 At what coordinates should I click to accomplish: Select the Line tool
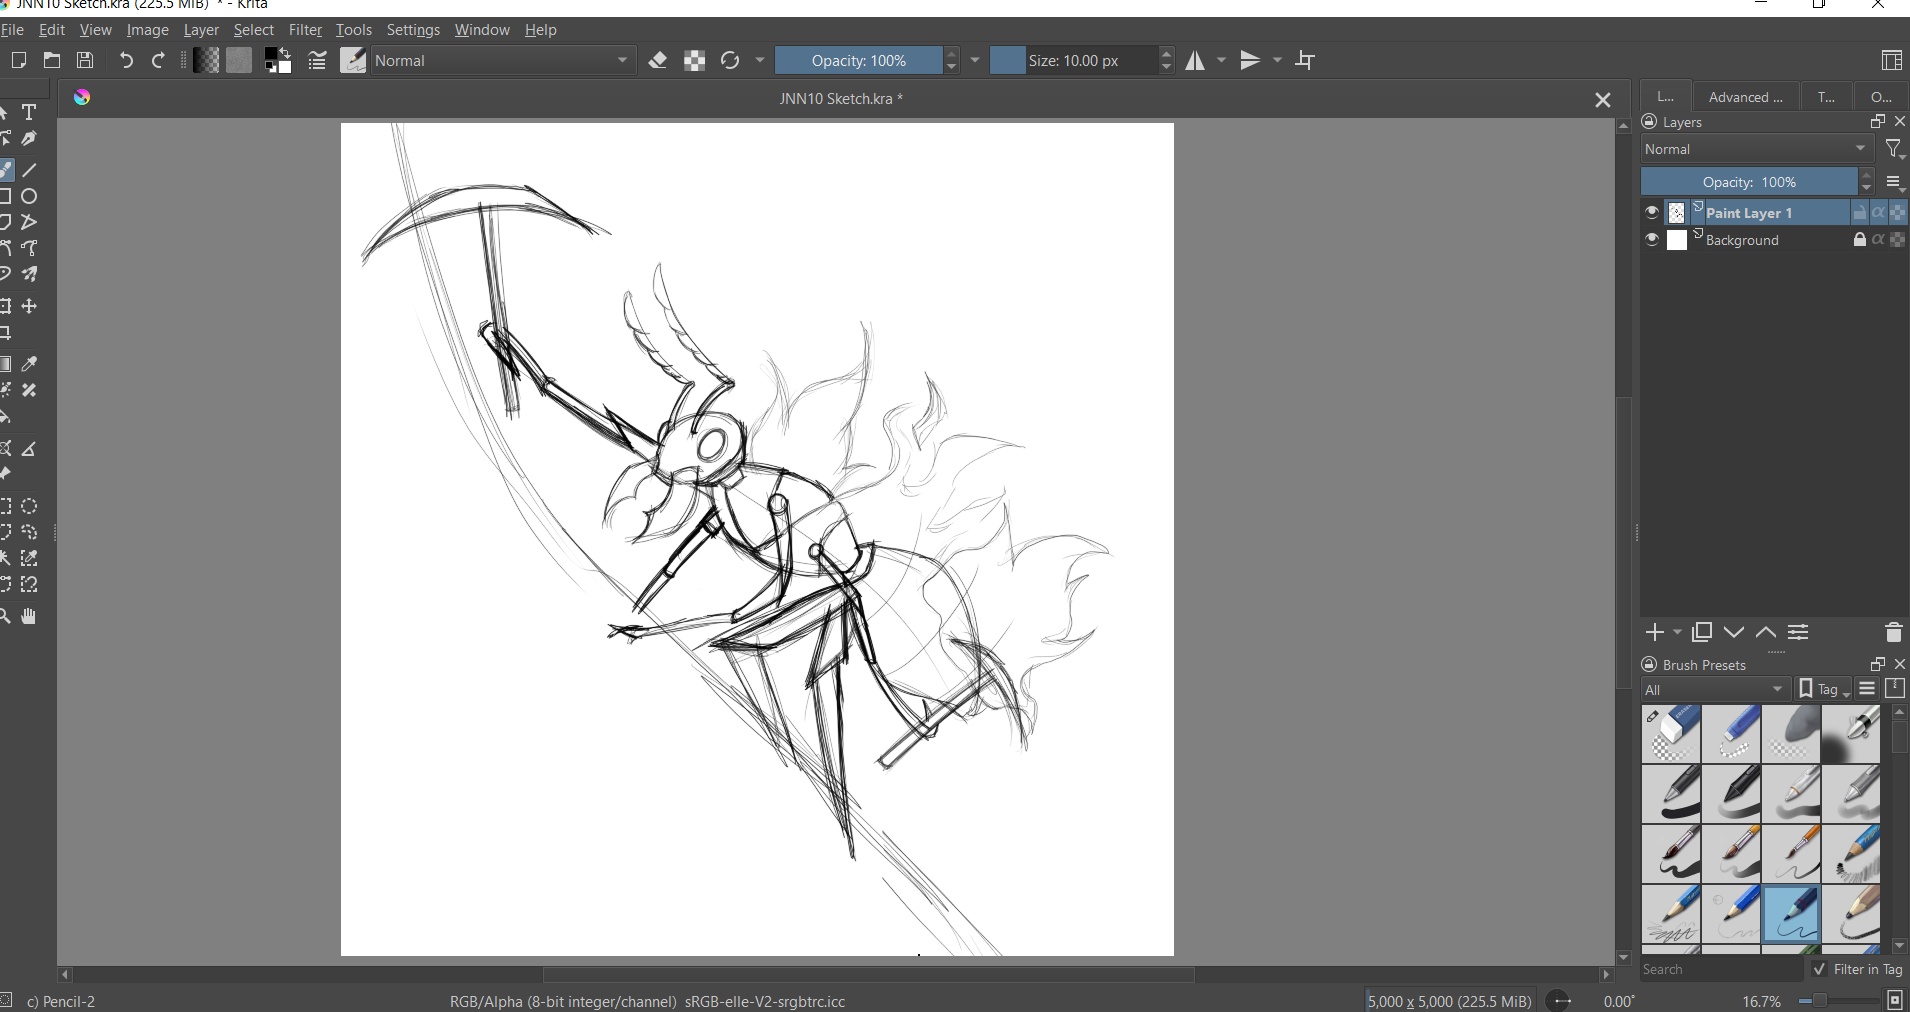point(29,170)
